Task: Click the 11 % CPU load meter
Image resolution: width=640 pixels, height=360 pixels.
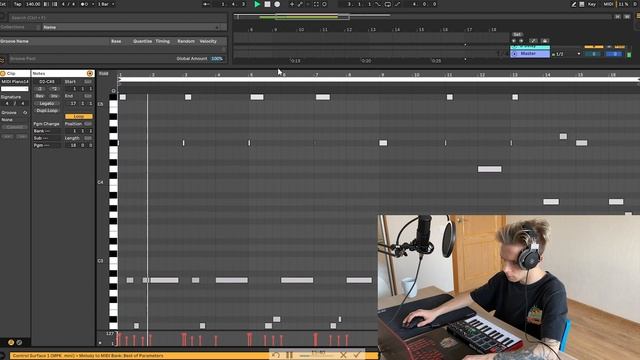Action: (x=623, y=4)
